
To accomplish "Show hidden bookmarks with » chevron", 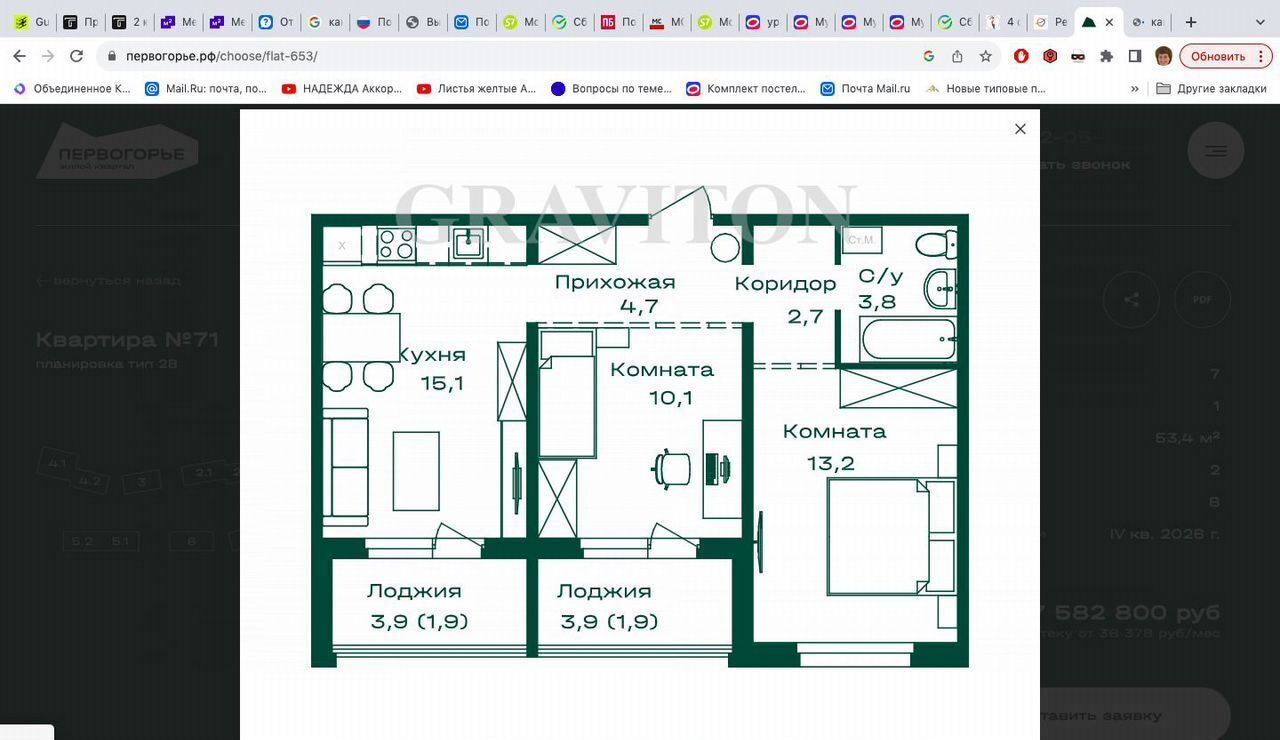I will (x=1135, y=89).
